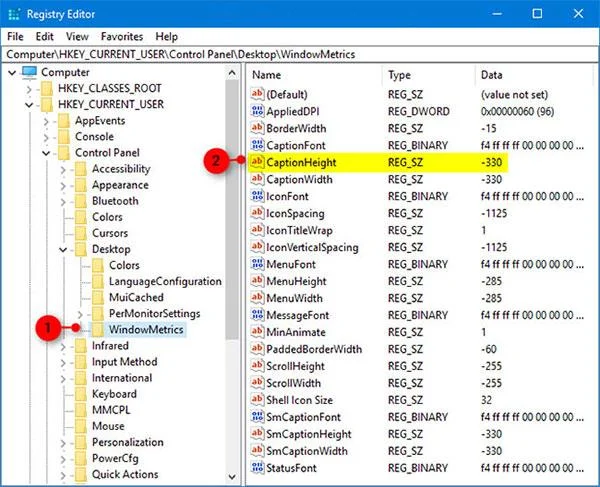
Task: Click the folder icon of WindowMetrics key
Action: point(98,329)
